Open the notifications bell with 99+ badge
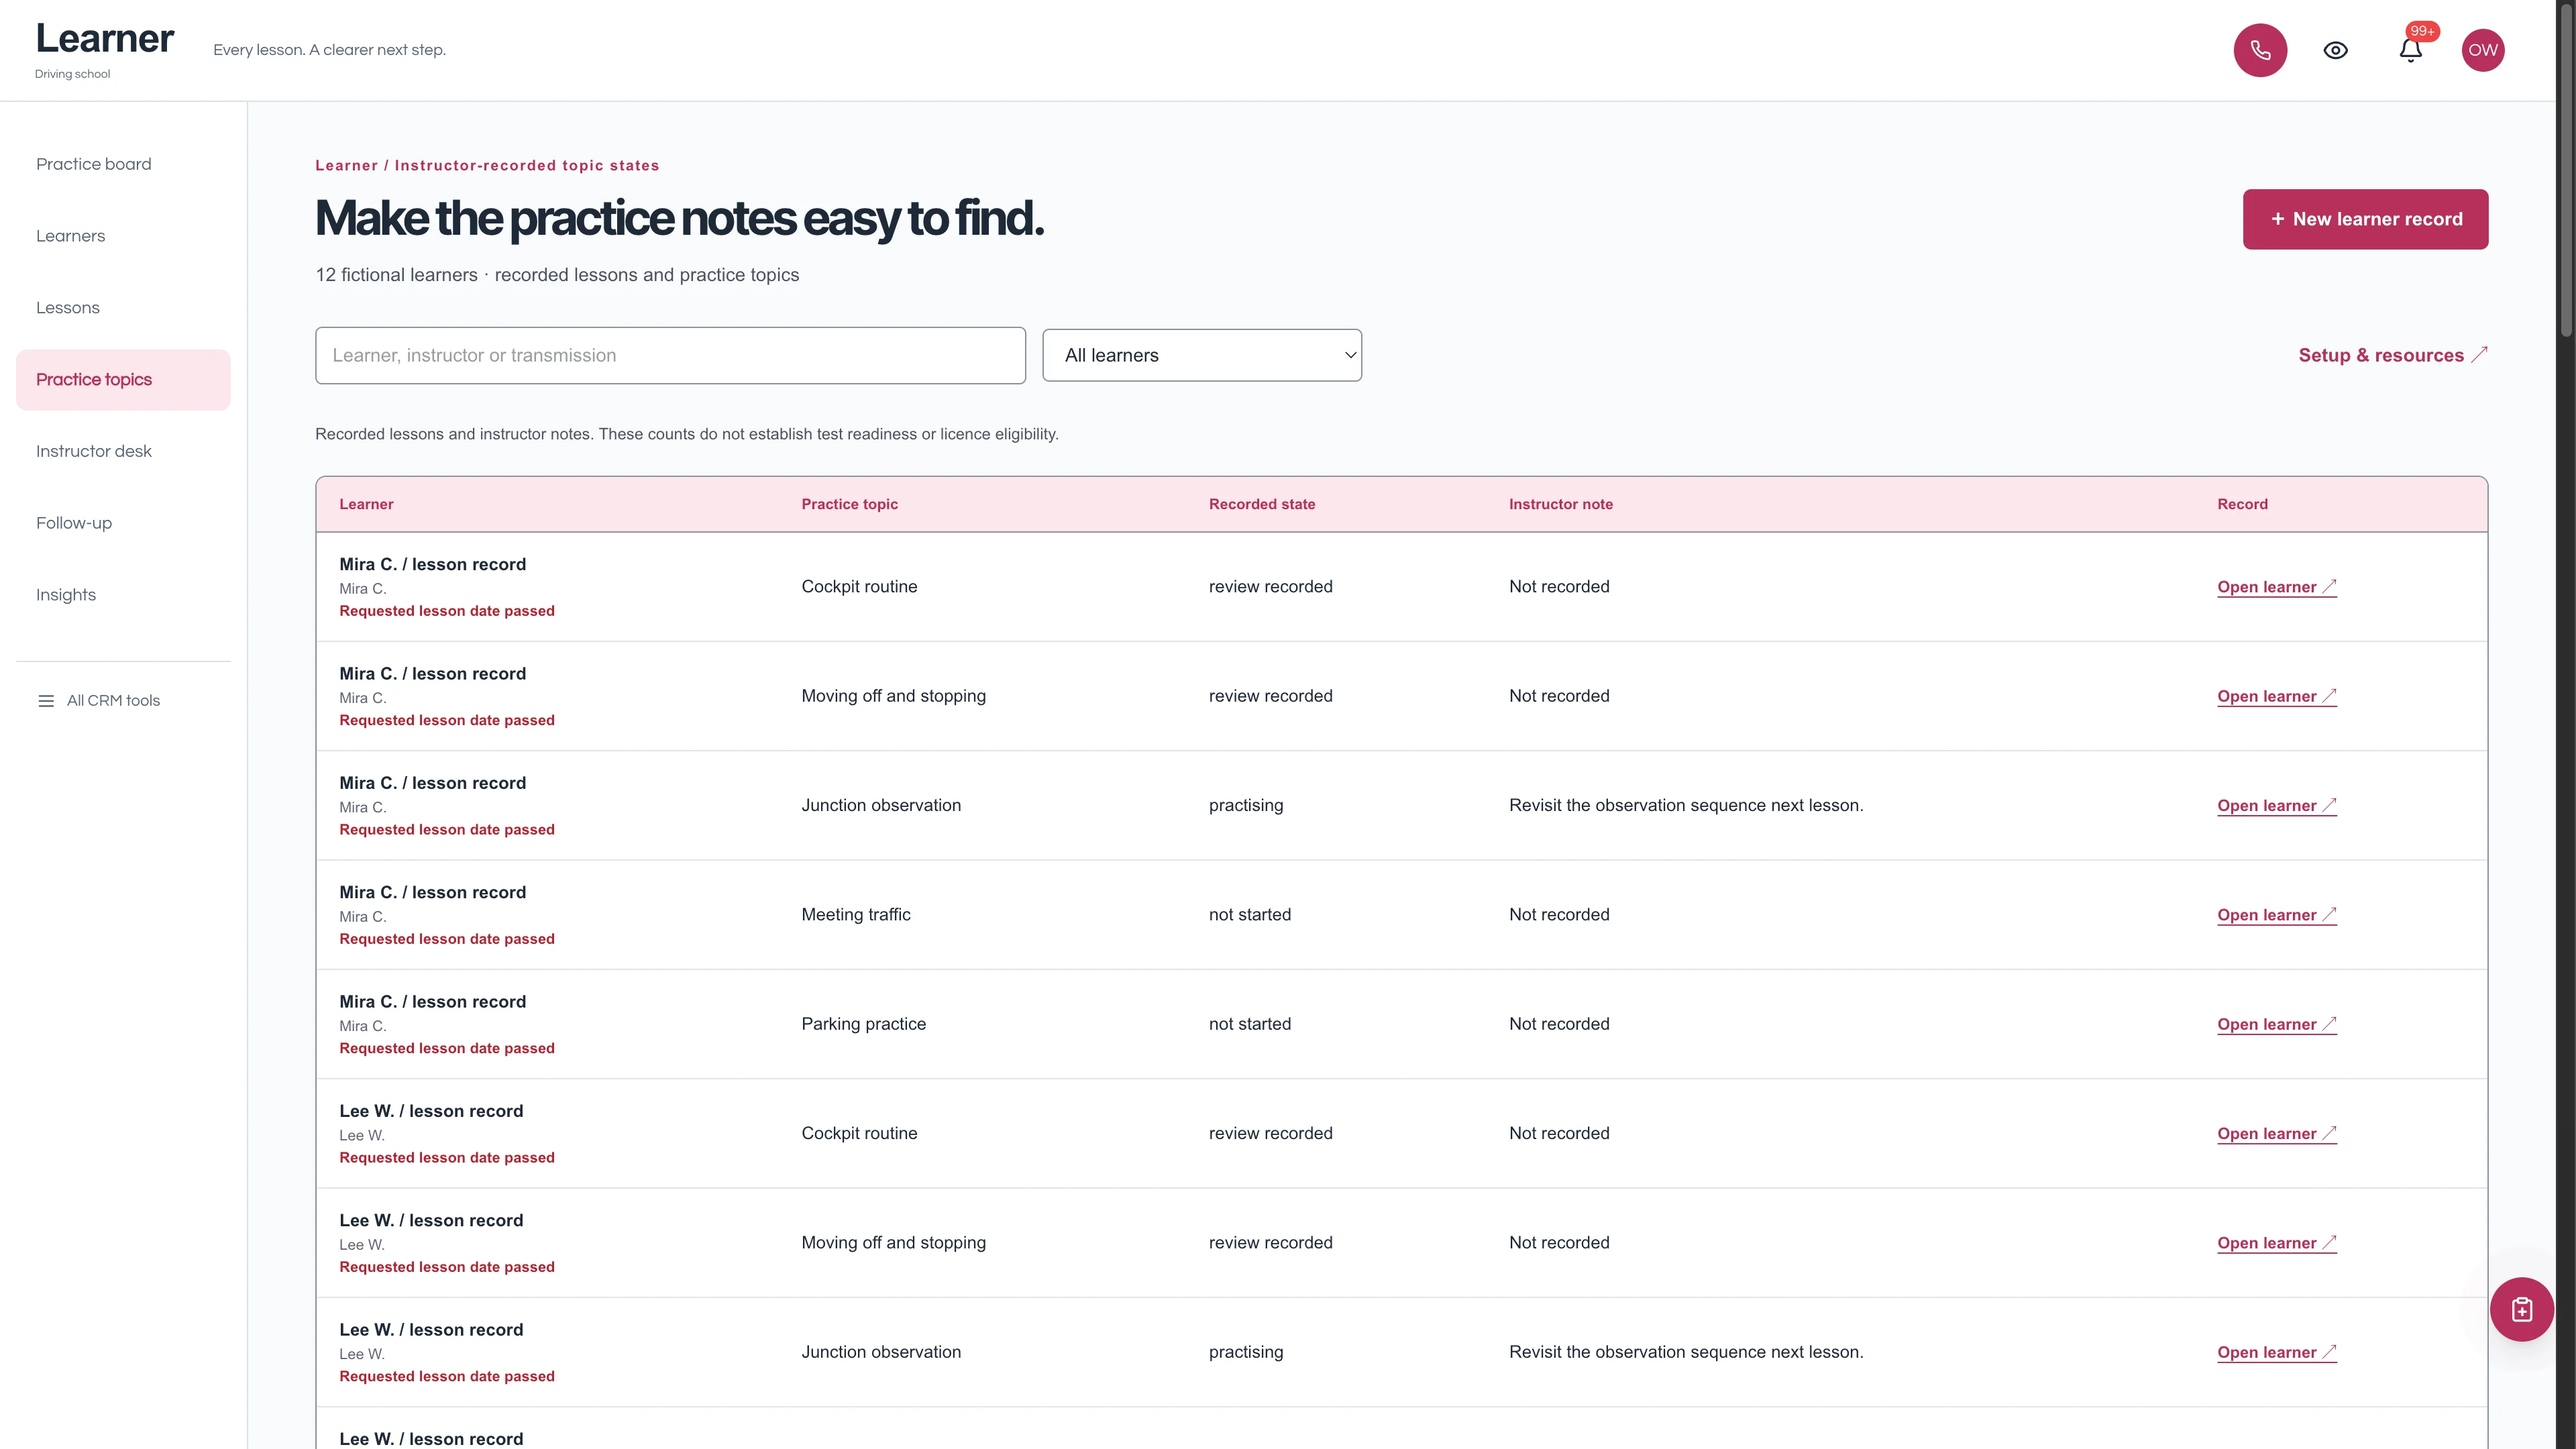2576x1449 pixels. [x=2411, y=50]
